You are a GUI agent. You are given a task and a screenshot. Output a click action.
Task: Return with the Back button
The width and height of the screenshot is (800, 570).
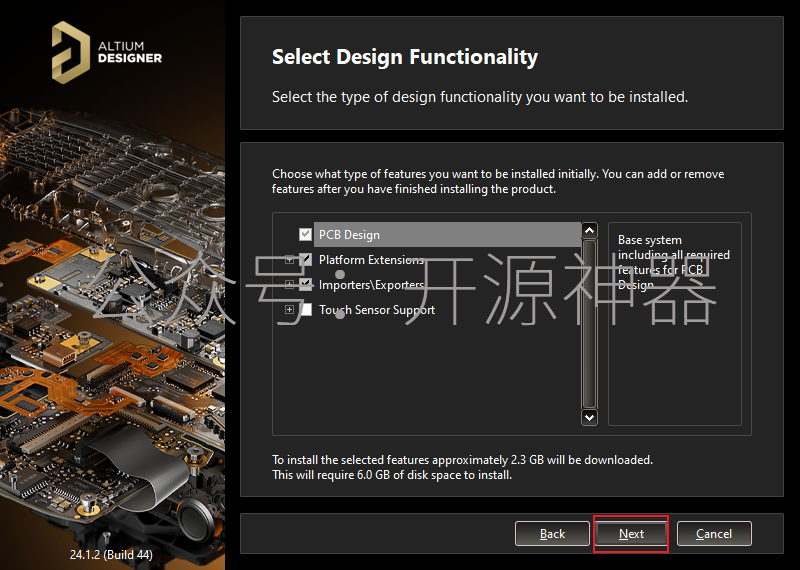(552, 534)
